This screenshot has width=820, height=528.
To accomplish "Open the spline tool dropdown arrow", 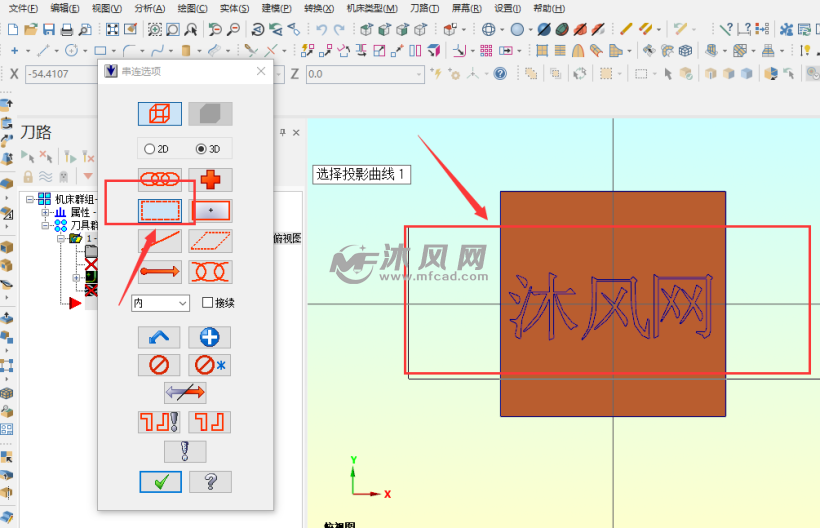I will point(170,51).
